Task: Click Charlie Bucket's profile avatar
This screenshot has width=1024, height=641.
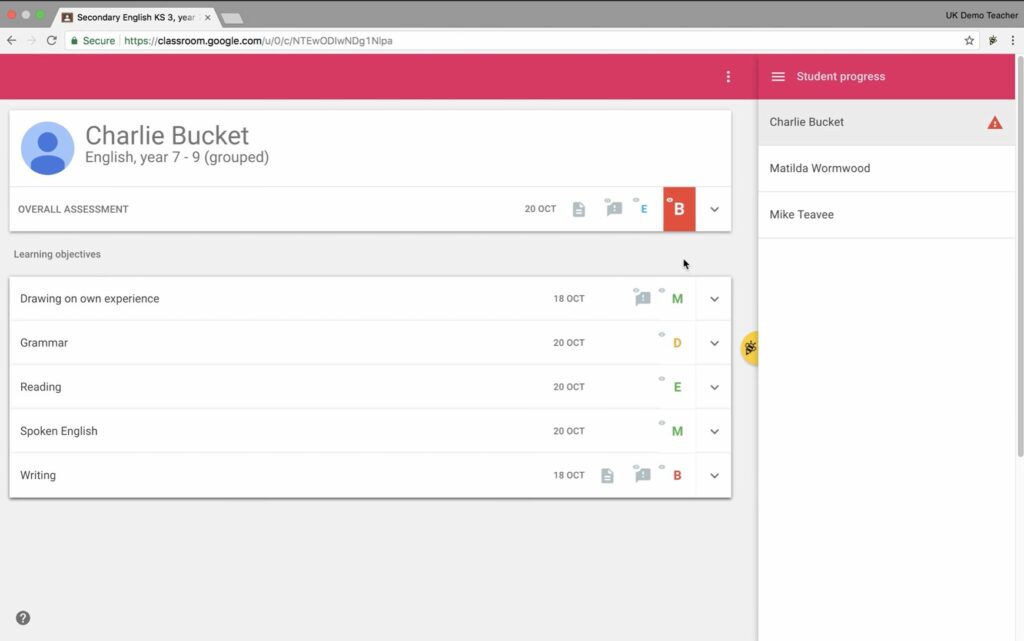Action: pyautogui.click(x=47, y=148)
